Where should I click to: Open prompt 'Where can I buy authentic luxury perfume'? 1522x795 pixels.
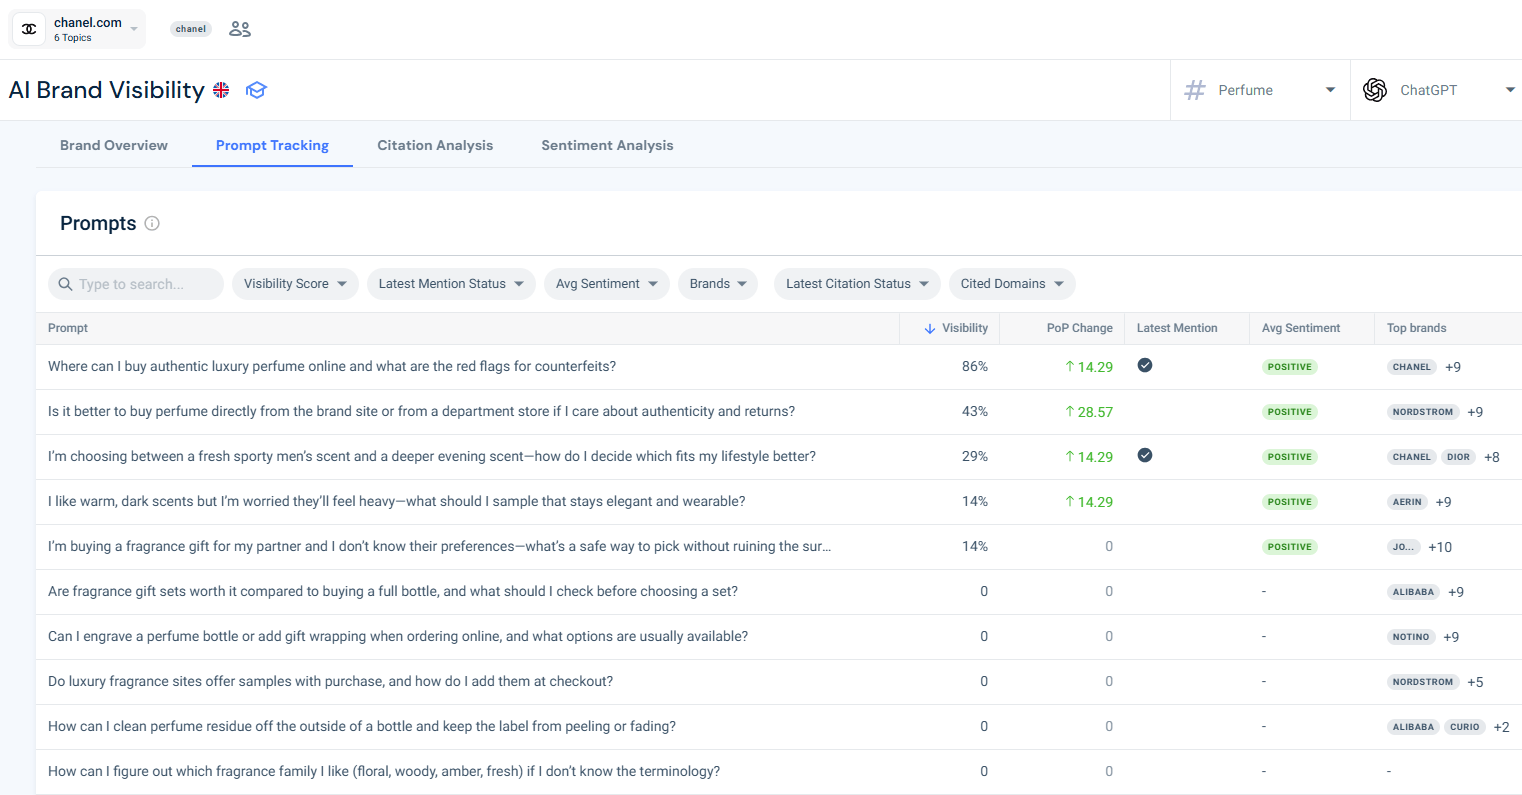click(332, 367)
